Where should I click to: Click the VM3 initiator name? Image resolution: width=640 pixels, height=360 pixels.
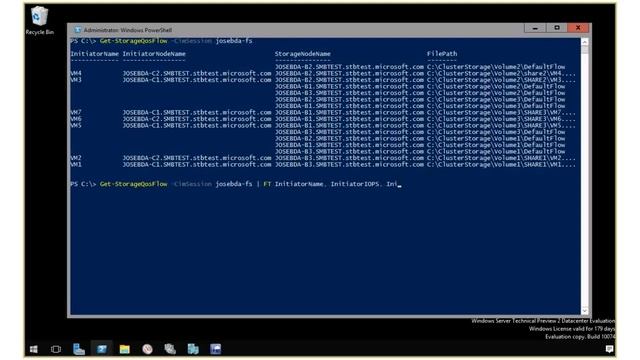76,80
